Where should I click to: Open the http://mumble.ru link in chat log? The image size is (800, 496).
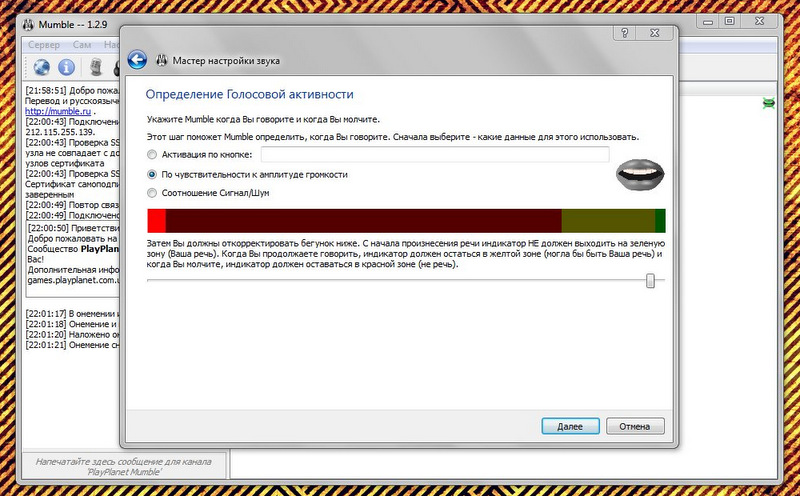pyautogui.click(x=58, y=111)
